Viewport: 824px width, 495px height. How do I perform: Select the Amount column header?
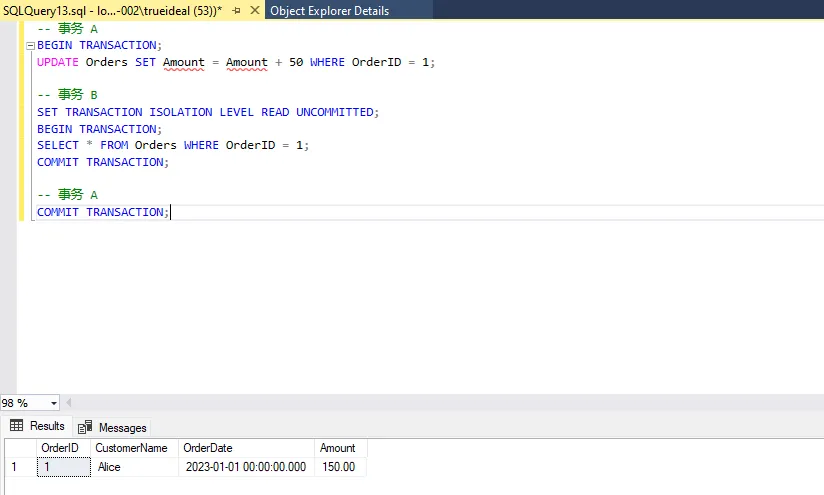tap(338, 448)
